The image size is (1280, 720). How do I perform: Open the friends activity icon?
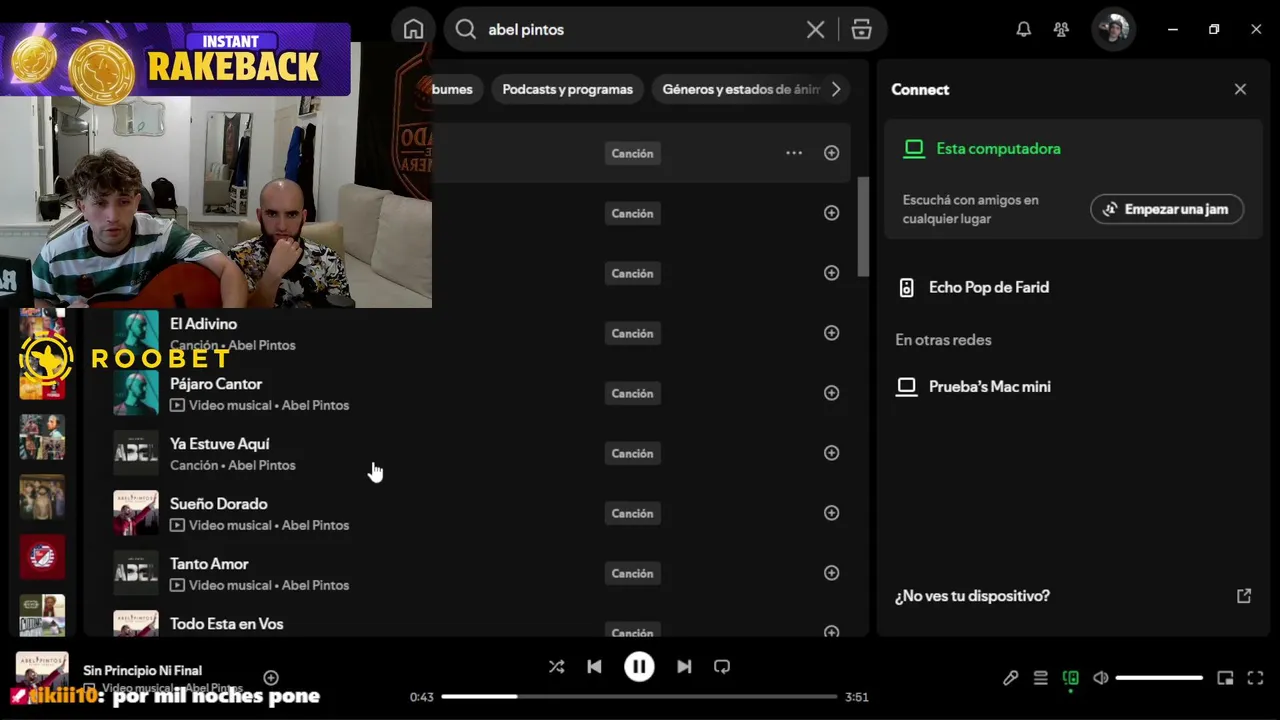[x=1061, y=30]
